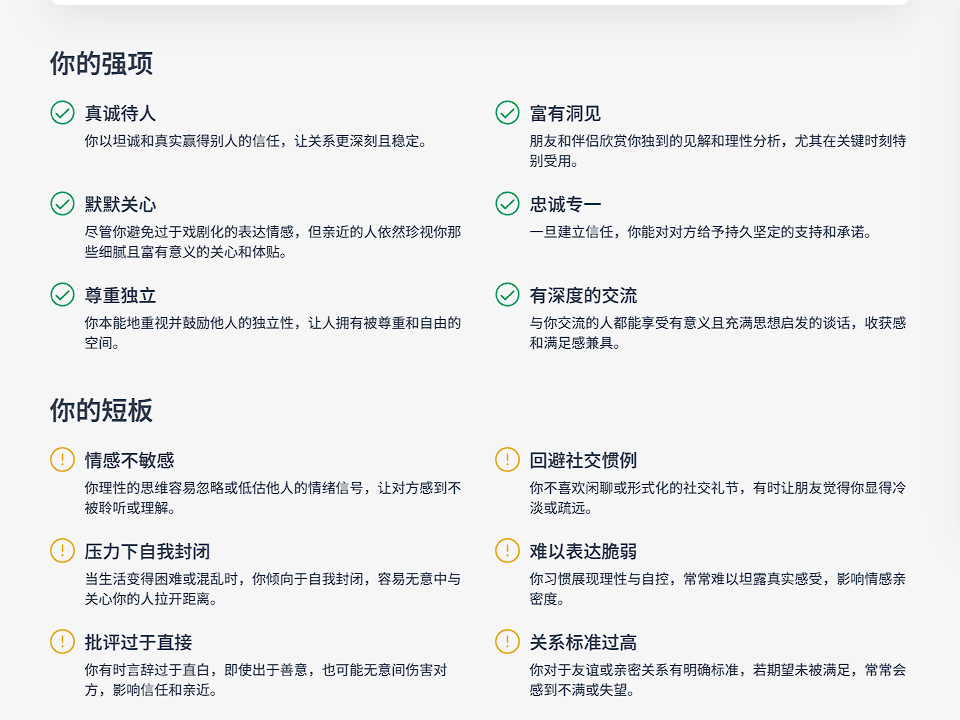Screen dimensions: 960x720
Task: Click the orange alert icon for 批评过于直接
Action: (x=62, y=642)
